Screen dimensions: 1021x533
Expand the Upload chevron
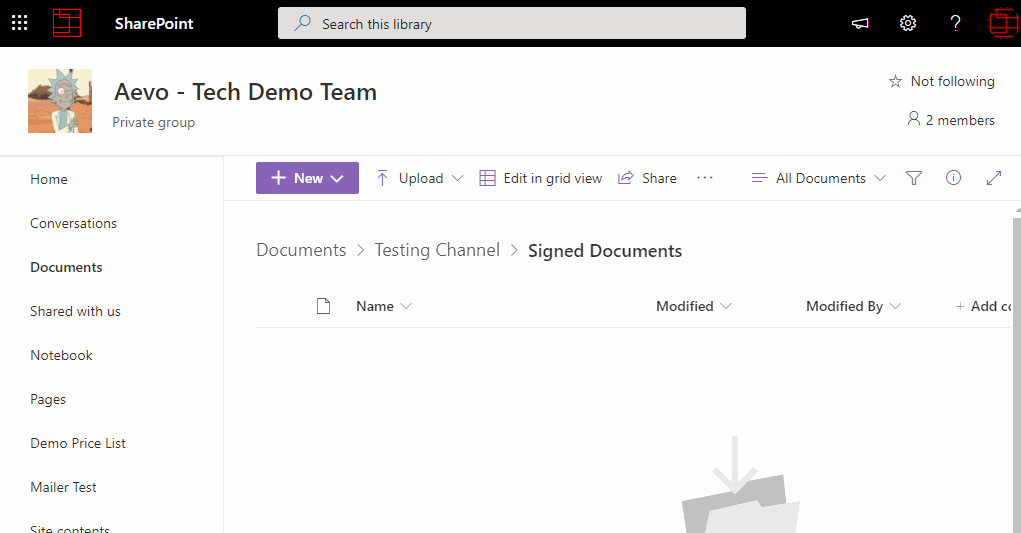[x=458, y=178]
